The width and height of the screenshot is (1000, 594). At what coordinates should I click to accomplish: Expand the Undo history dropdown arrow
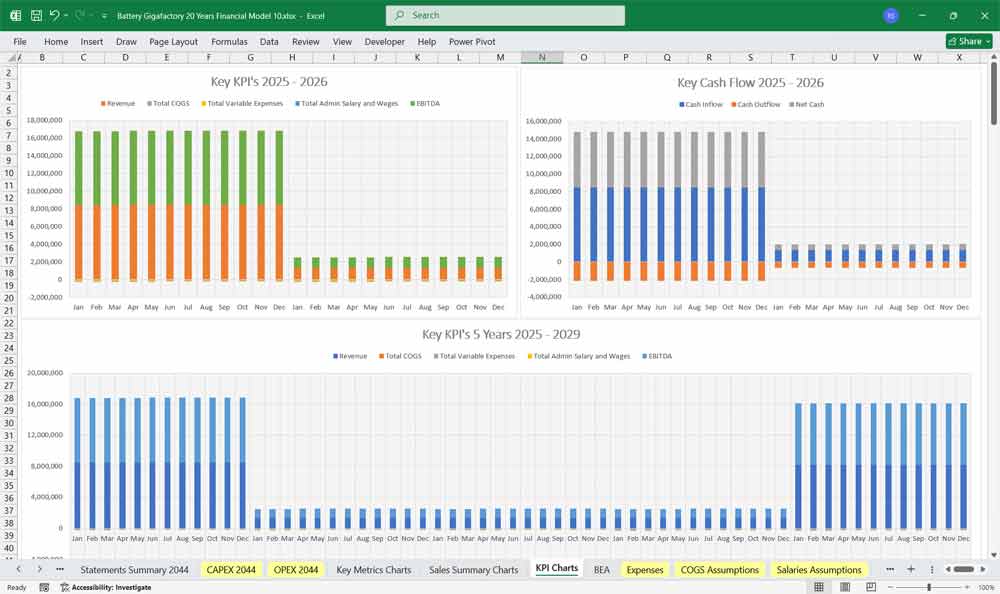pyautogui.click(x=66, y=16)
